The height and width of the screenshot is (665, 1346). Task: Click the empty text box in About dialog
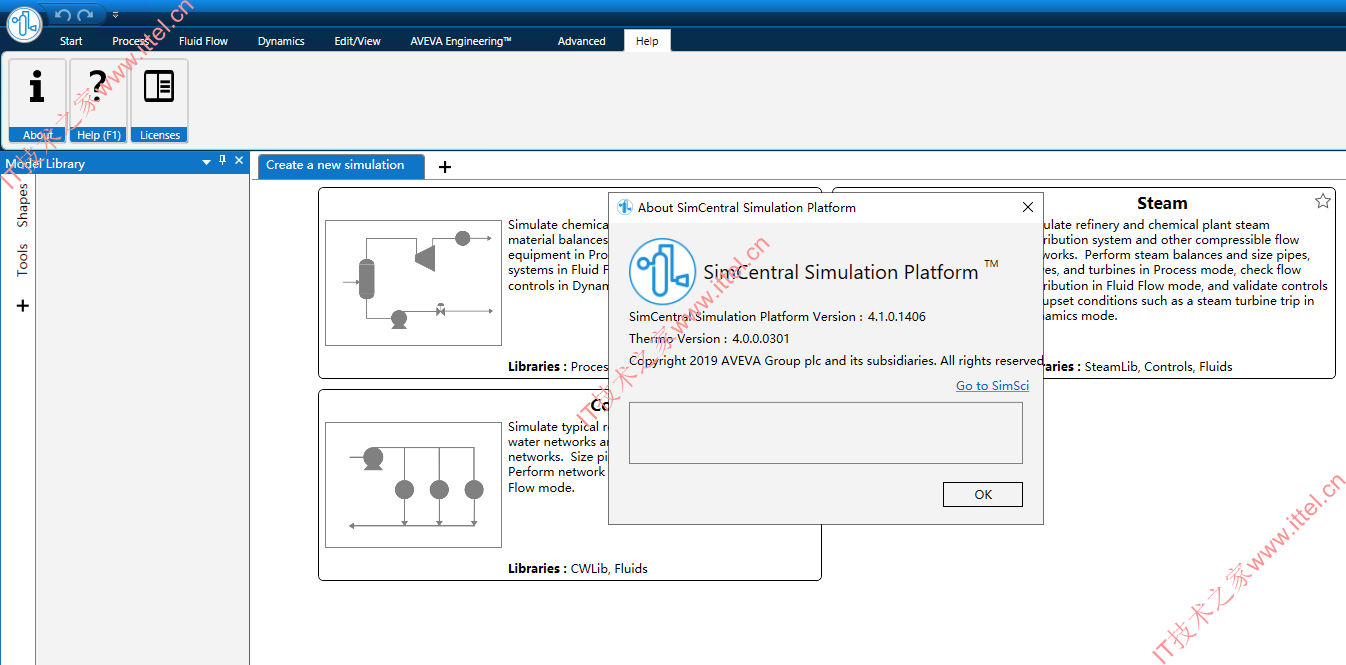[x=826, y=433]
